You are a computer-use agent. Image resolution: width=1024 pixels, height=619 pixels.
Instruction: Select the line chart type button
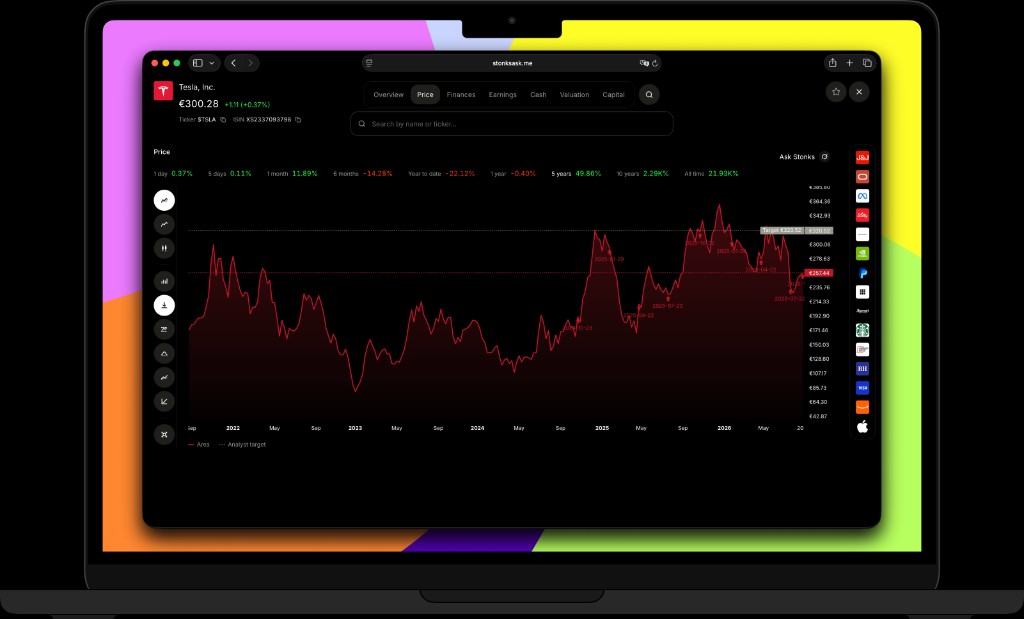[x=164, y=225]
